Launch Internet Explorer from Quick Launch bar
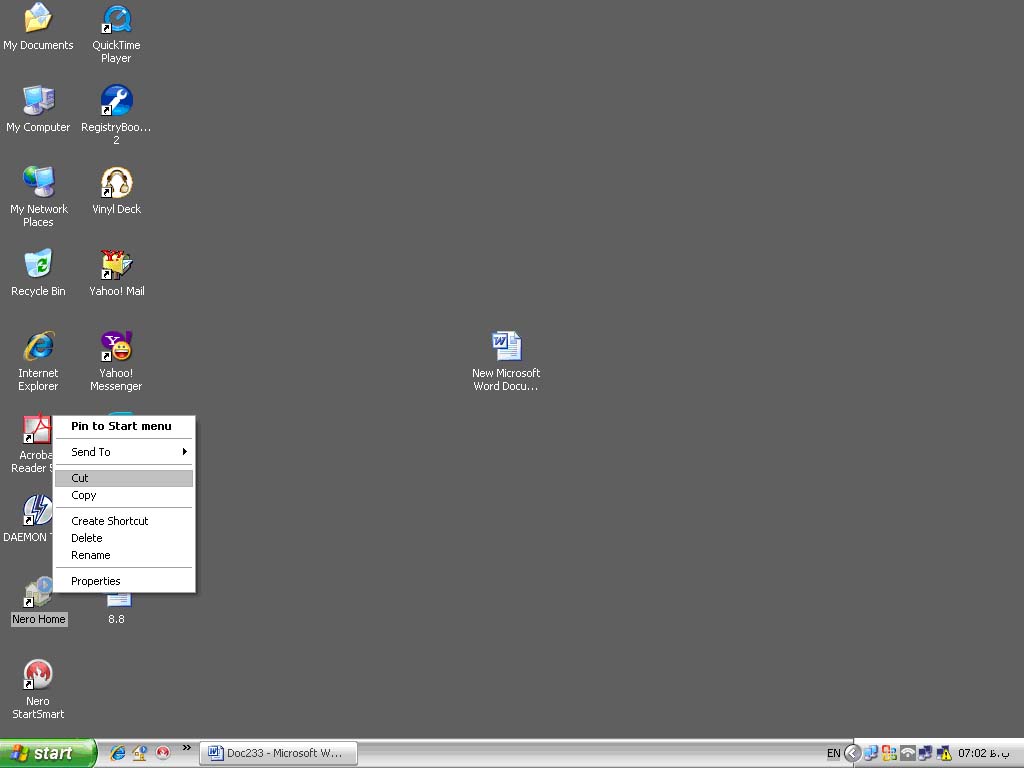 [x=118, y=753]
